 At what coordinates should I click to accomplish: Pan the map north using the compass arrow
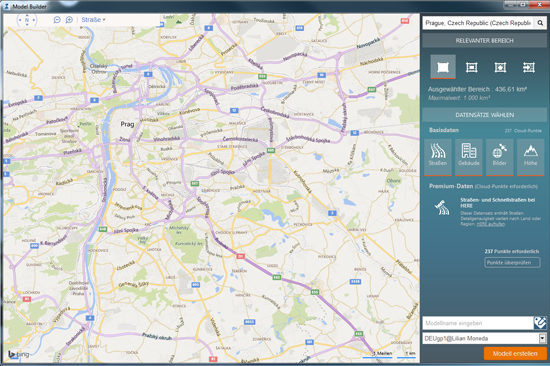pyautogui.click(x=27, y=15)
